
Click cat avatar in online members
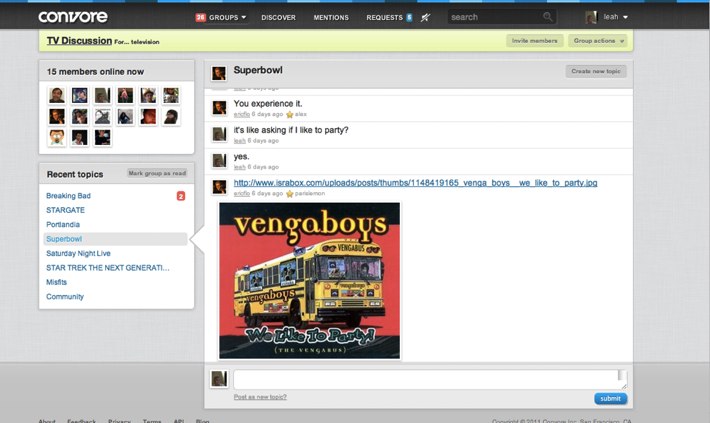point(103,116)
